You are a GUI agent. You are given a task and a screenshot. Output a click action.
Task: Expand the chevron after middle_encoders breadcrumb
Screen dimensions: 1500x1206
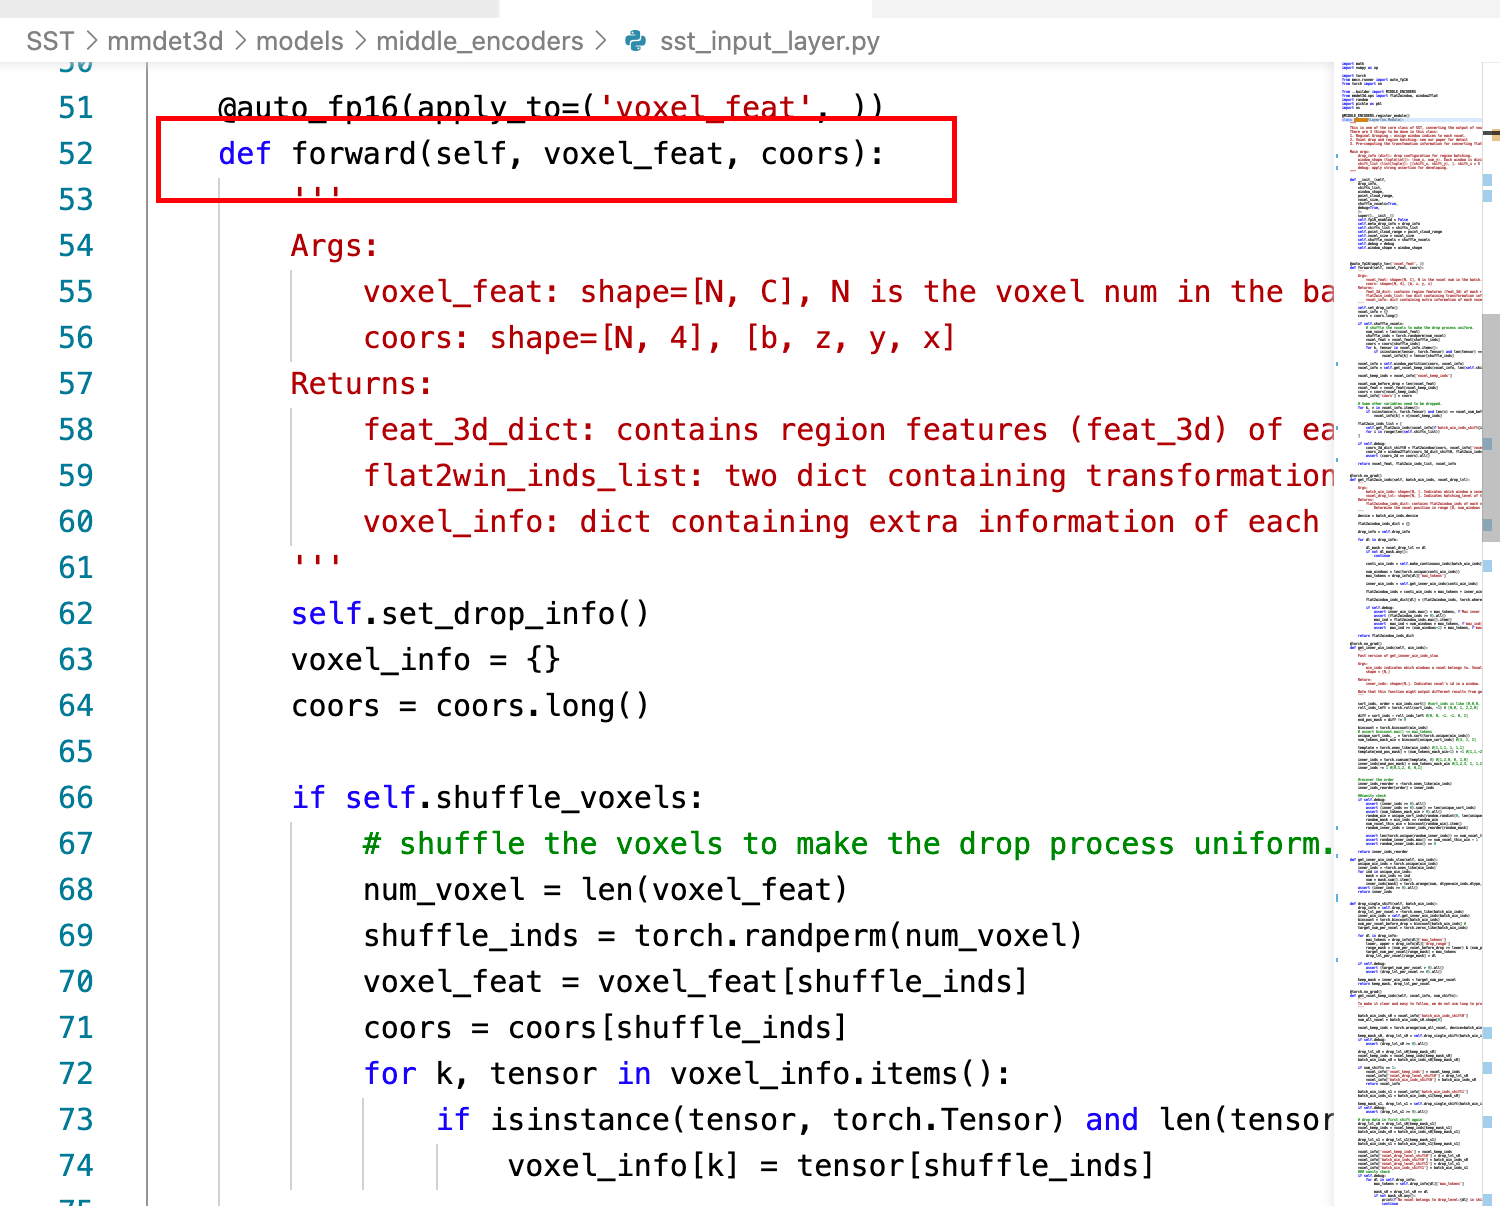601,41
